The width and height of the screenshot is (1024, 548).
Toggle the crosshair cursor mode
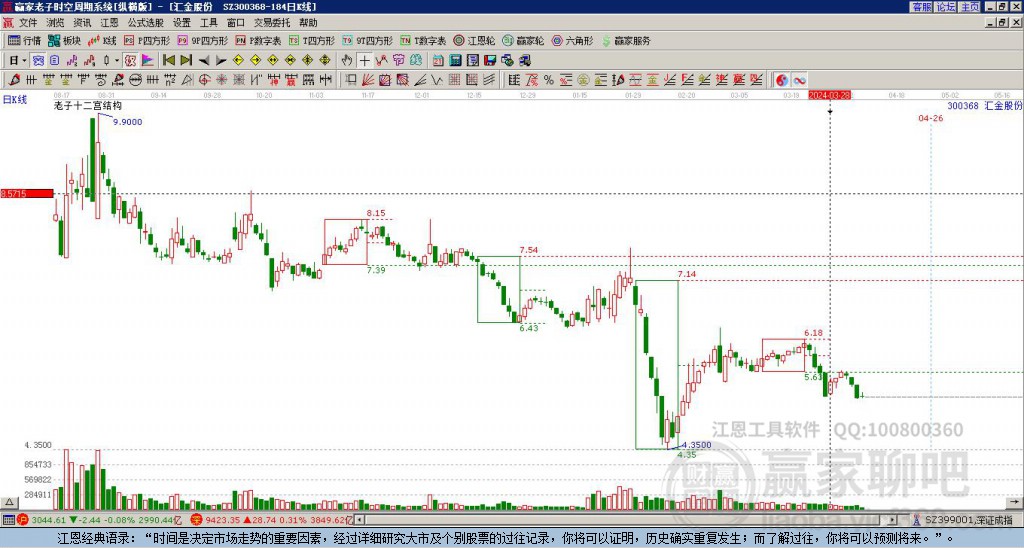(365, 60)
